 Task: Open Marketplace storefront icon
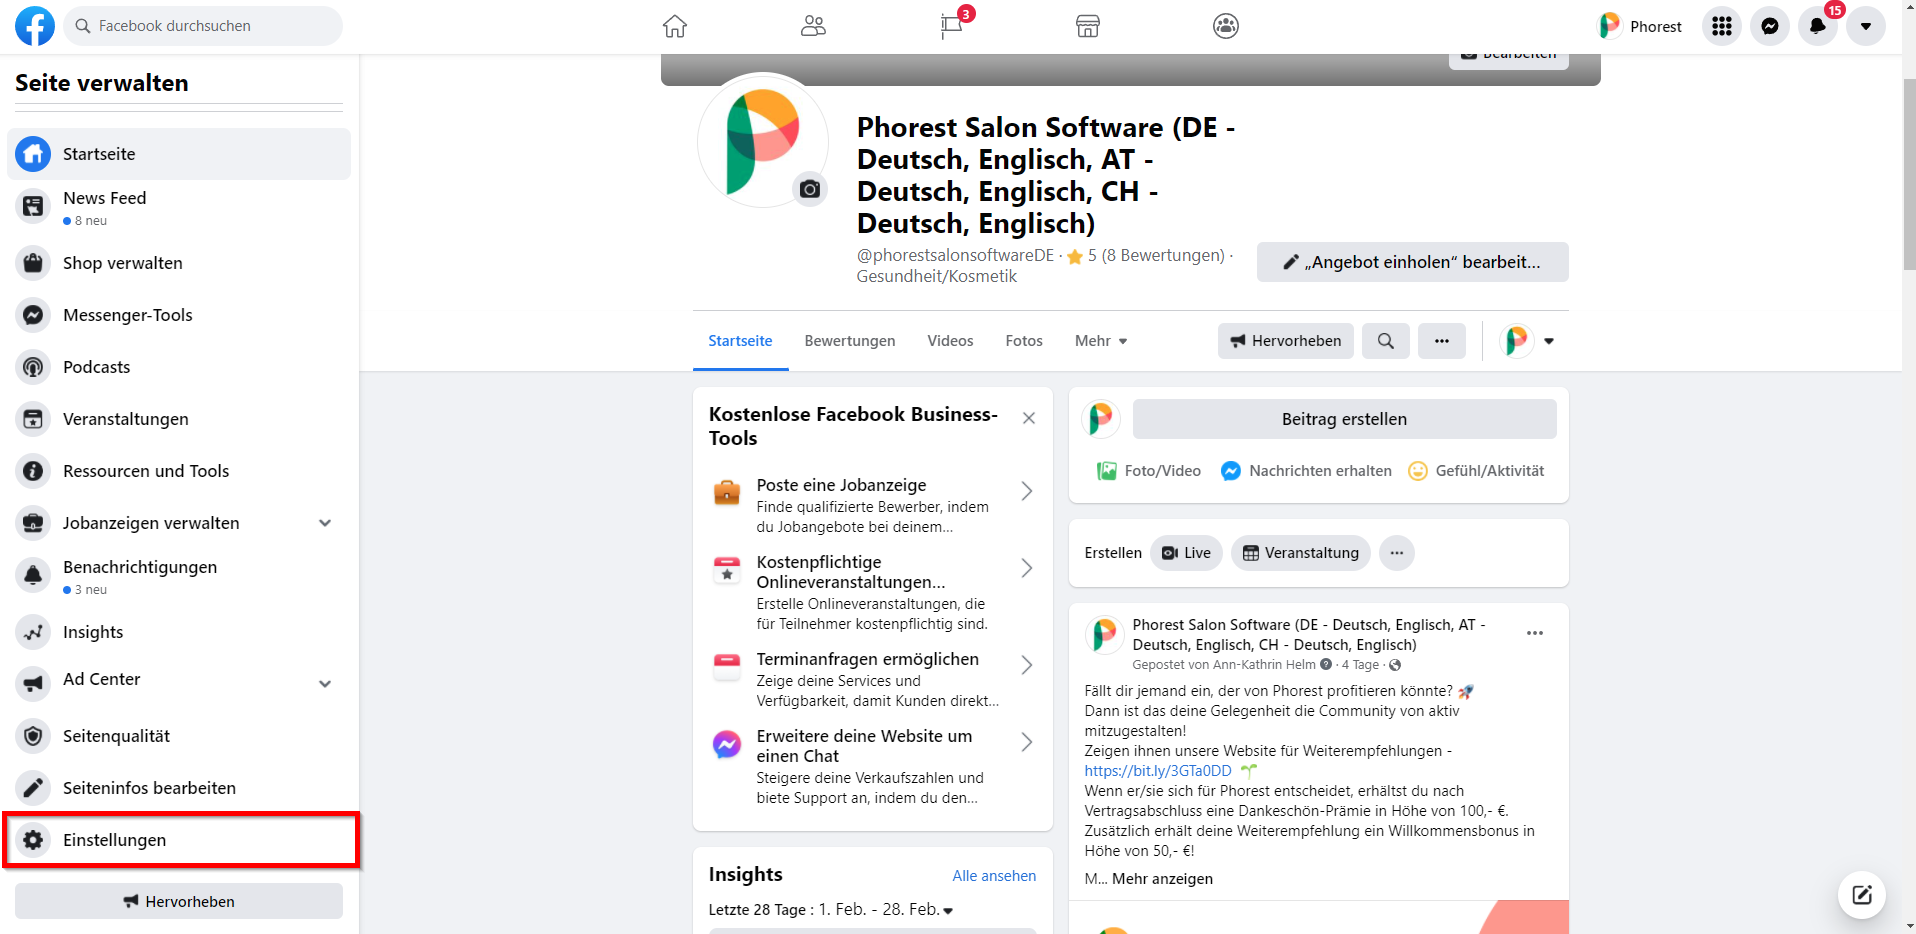pyautogui.click(x=1088, y=26)
